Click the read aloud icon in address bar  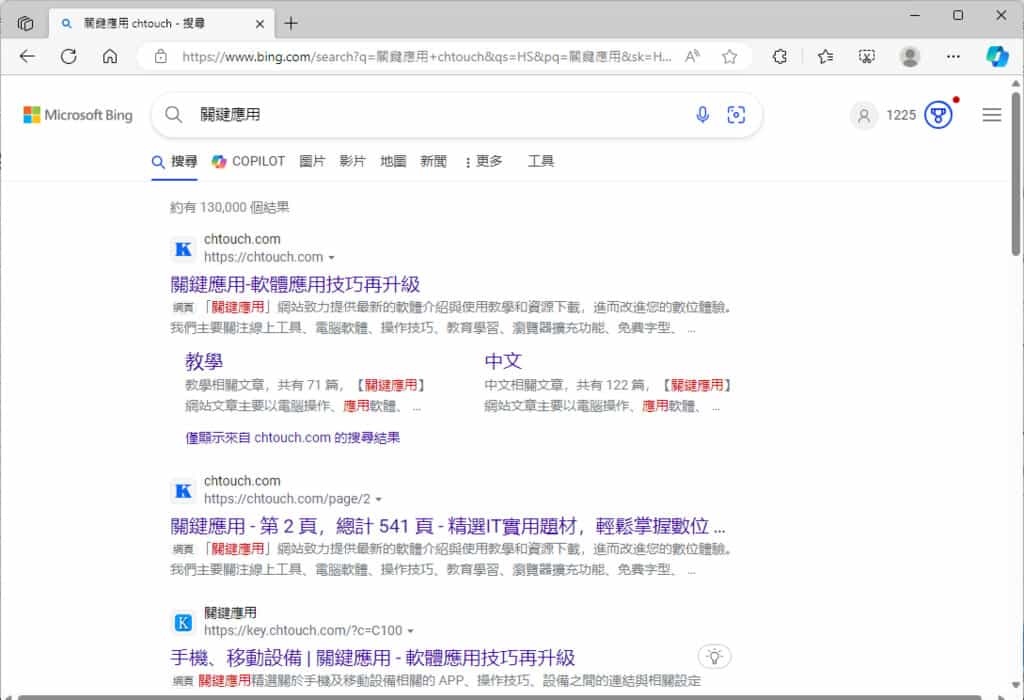coord(692,57)
